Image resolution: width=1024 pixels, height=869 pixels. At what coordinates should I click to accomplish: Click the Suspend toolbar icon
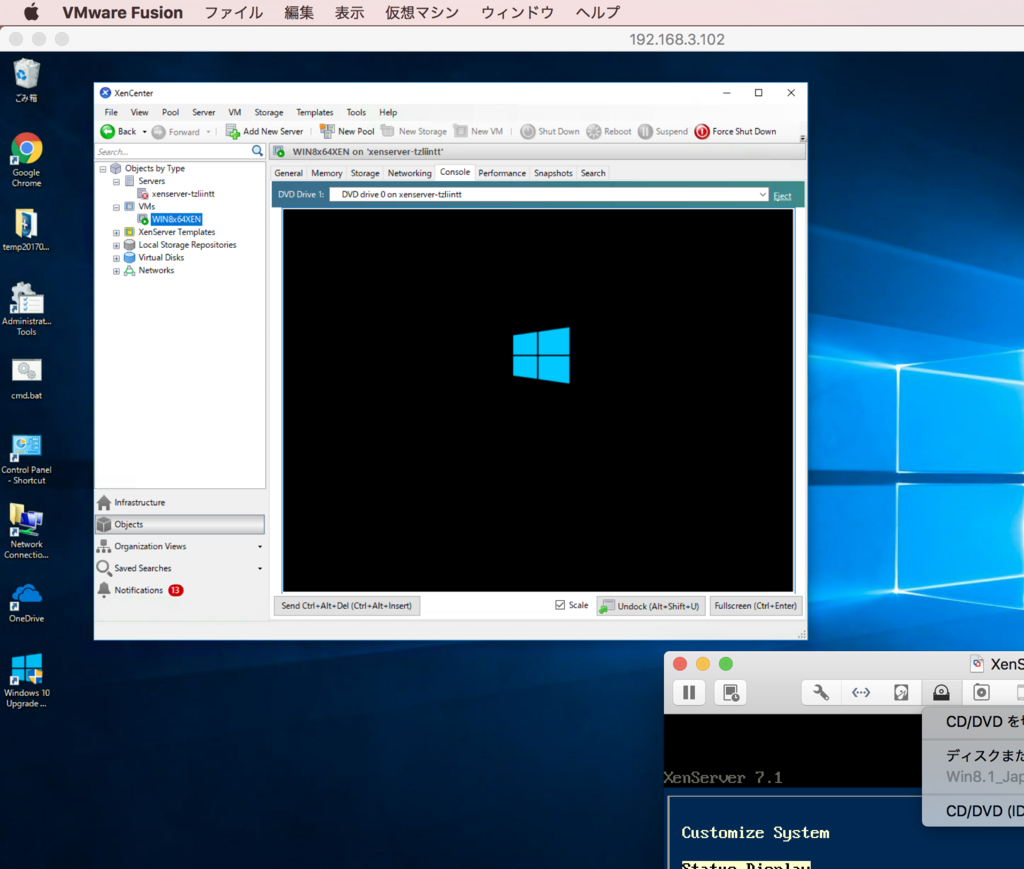(x=645, y=131)
